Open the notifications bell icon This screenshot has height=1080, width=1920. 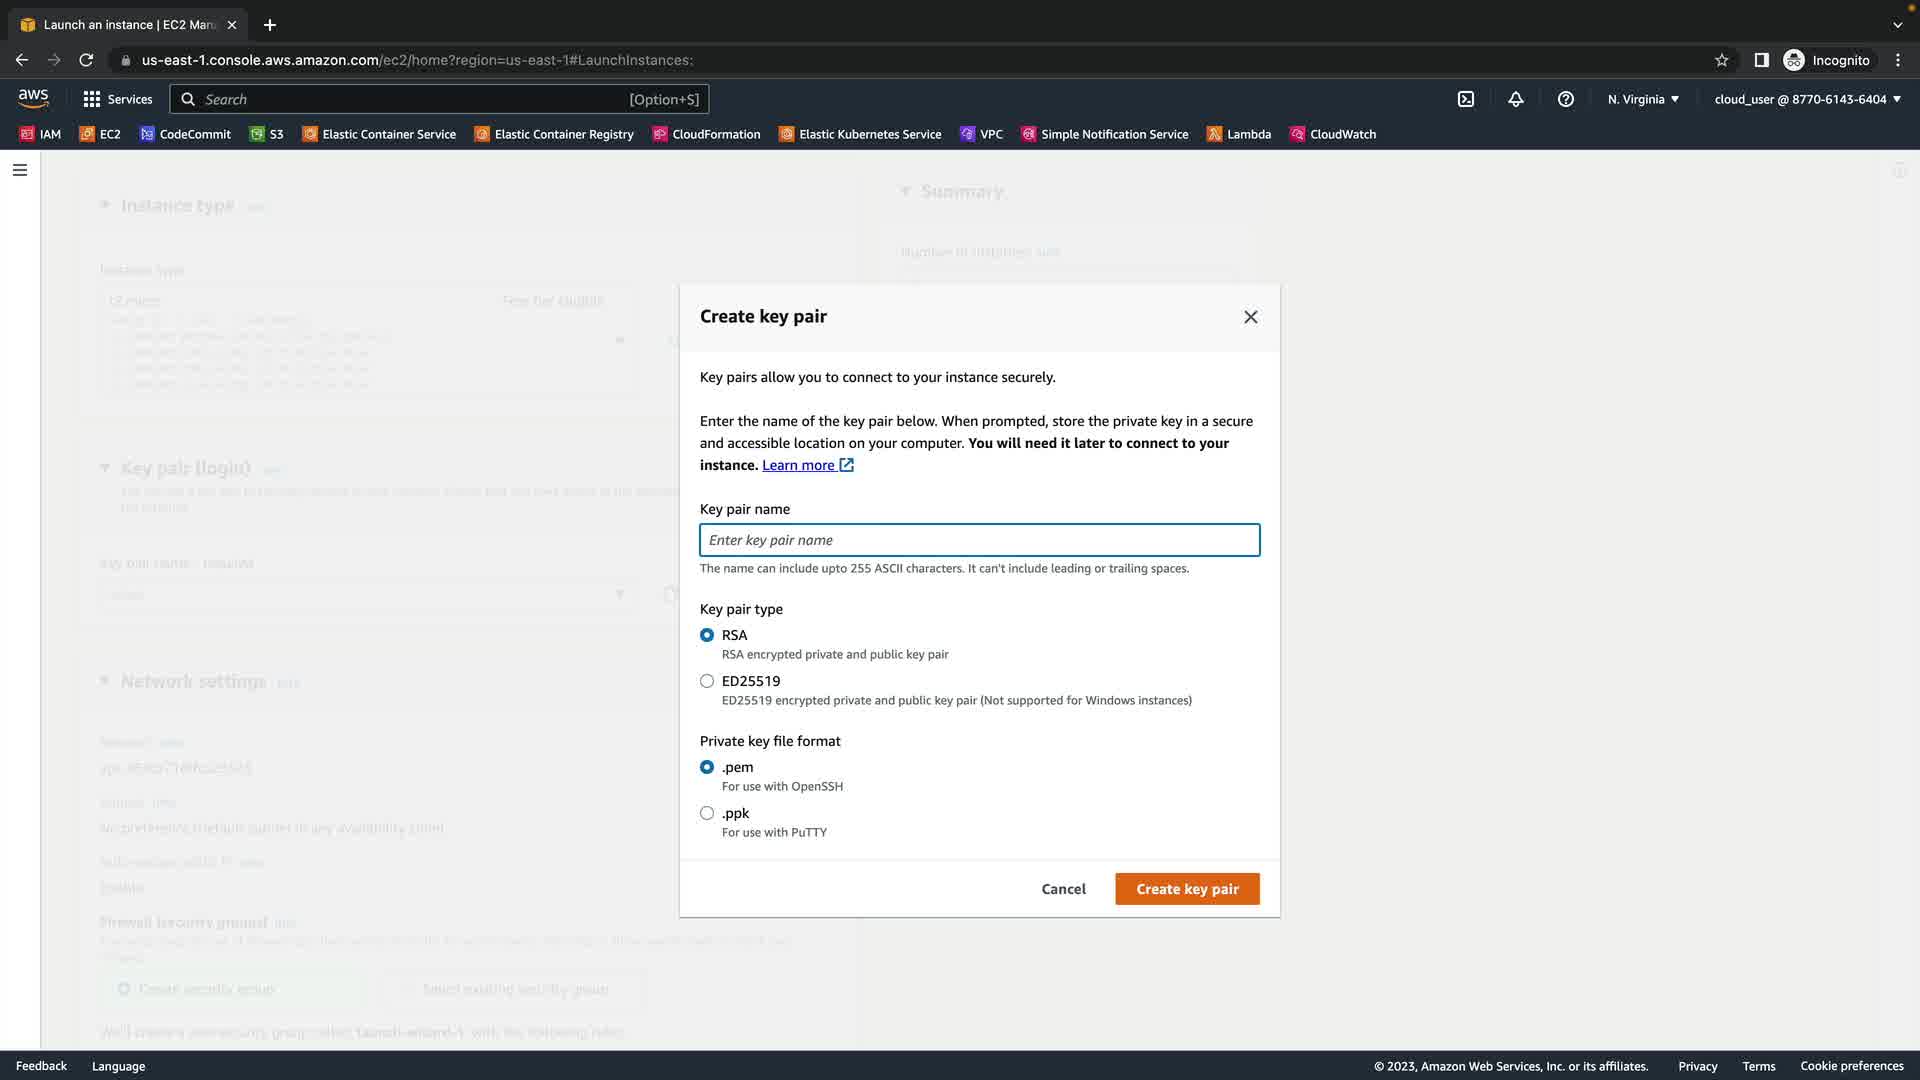point(1516,99)
